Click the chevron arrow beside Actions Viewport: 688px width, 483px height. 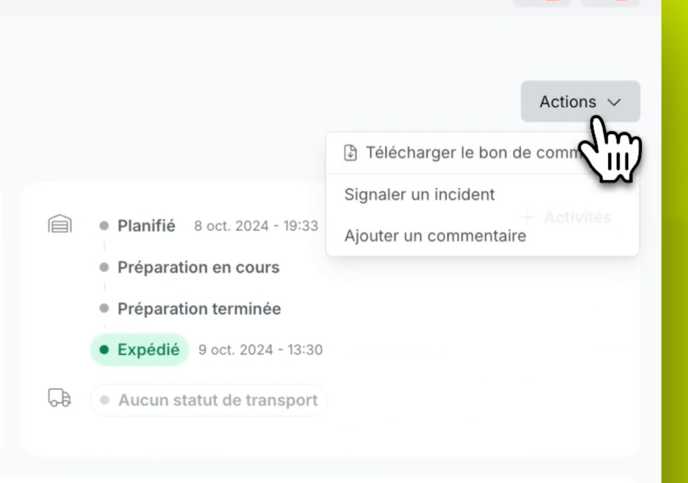[x=614, y=102]
